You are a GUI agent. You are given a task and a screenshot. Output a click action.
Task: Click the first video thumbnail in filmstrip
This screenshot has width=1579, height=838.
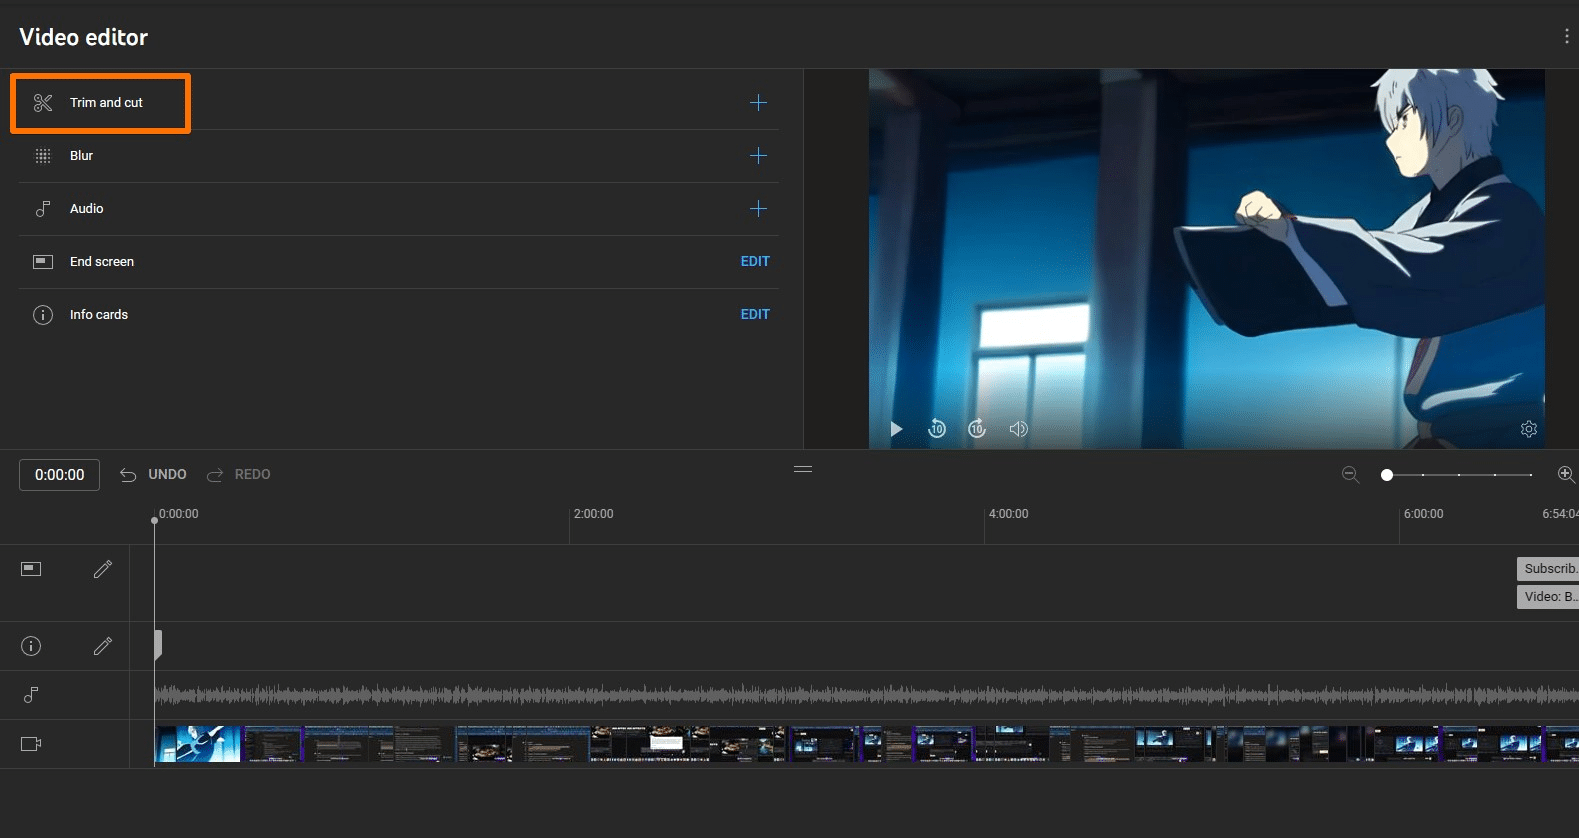pyautogui.click(x=199, y=744)
